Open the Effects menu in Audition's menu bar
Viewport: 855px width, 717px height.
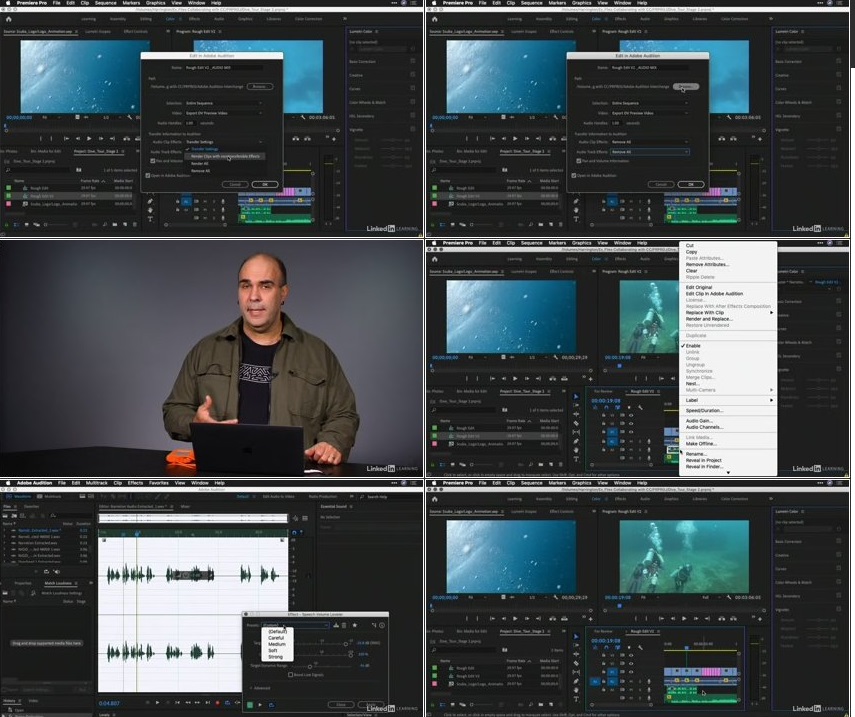pos(135,483)
